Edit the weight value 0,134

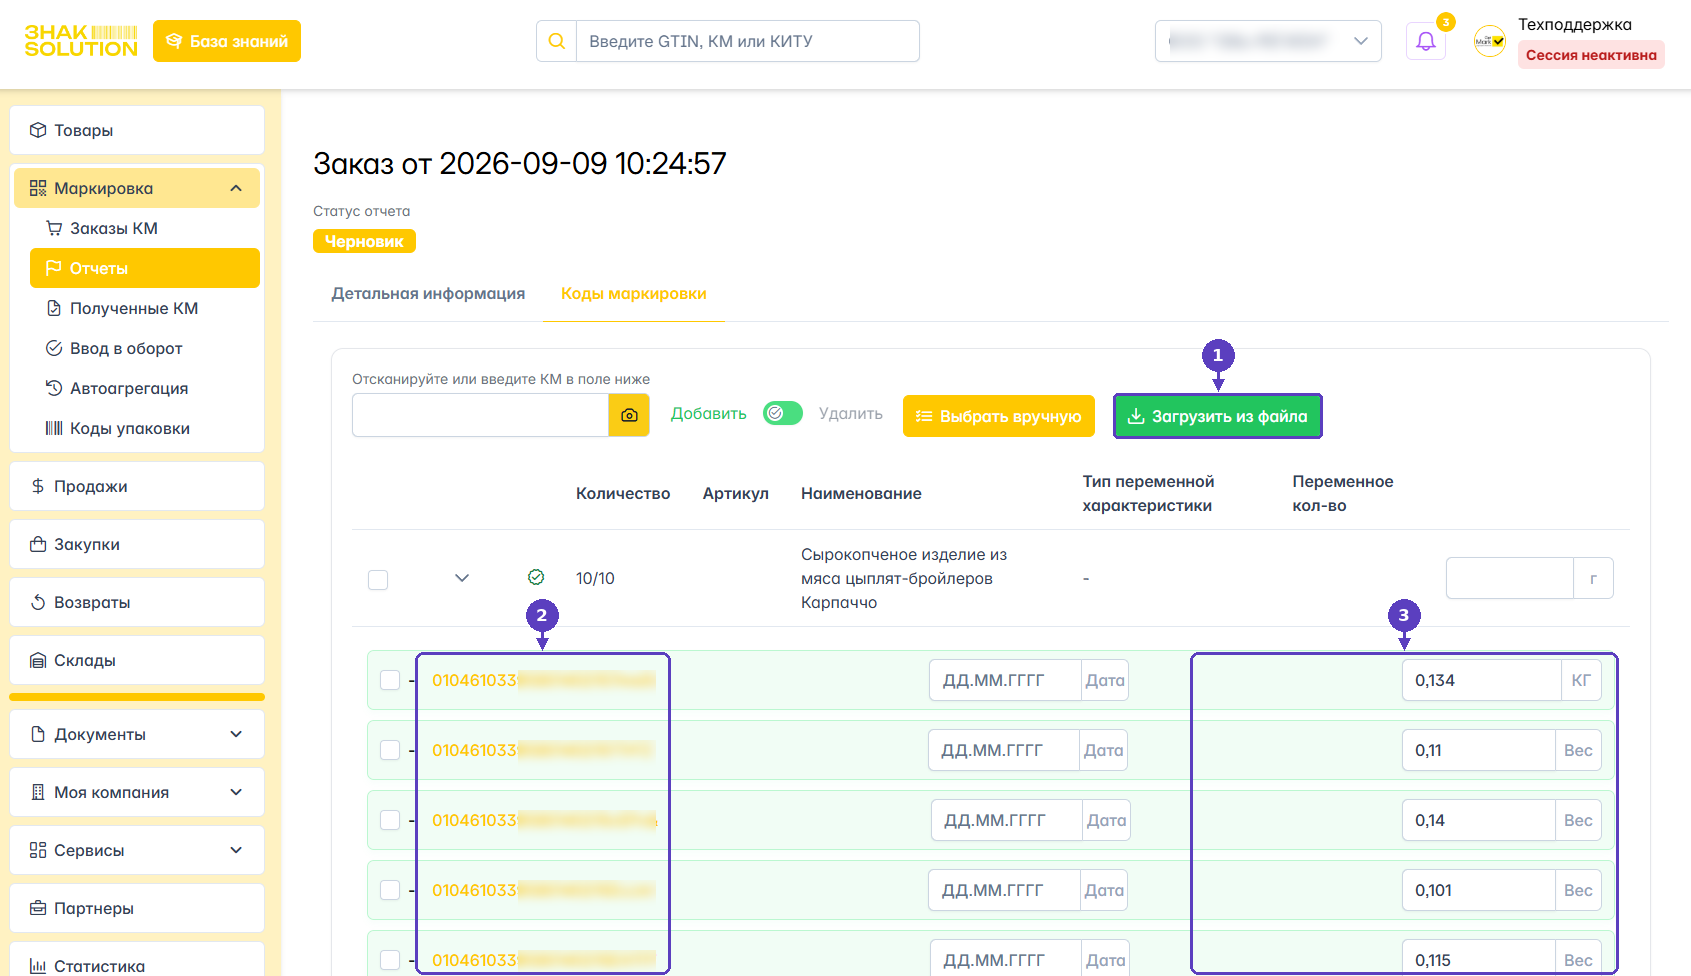pos(1481,680)
